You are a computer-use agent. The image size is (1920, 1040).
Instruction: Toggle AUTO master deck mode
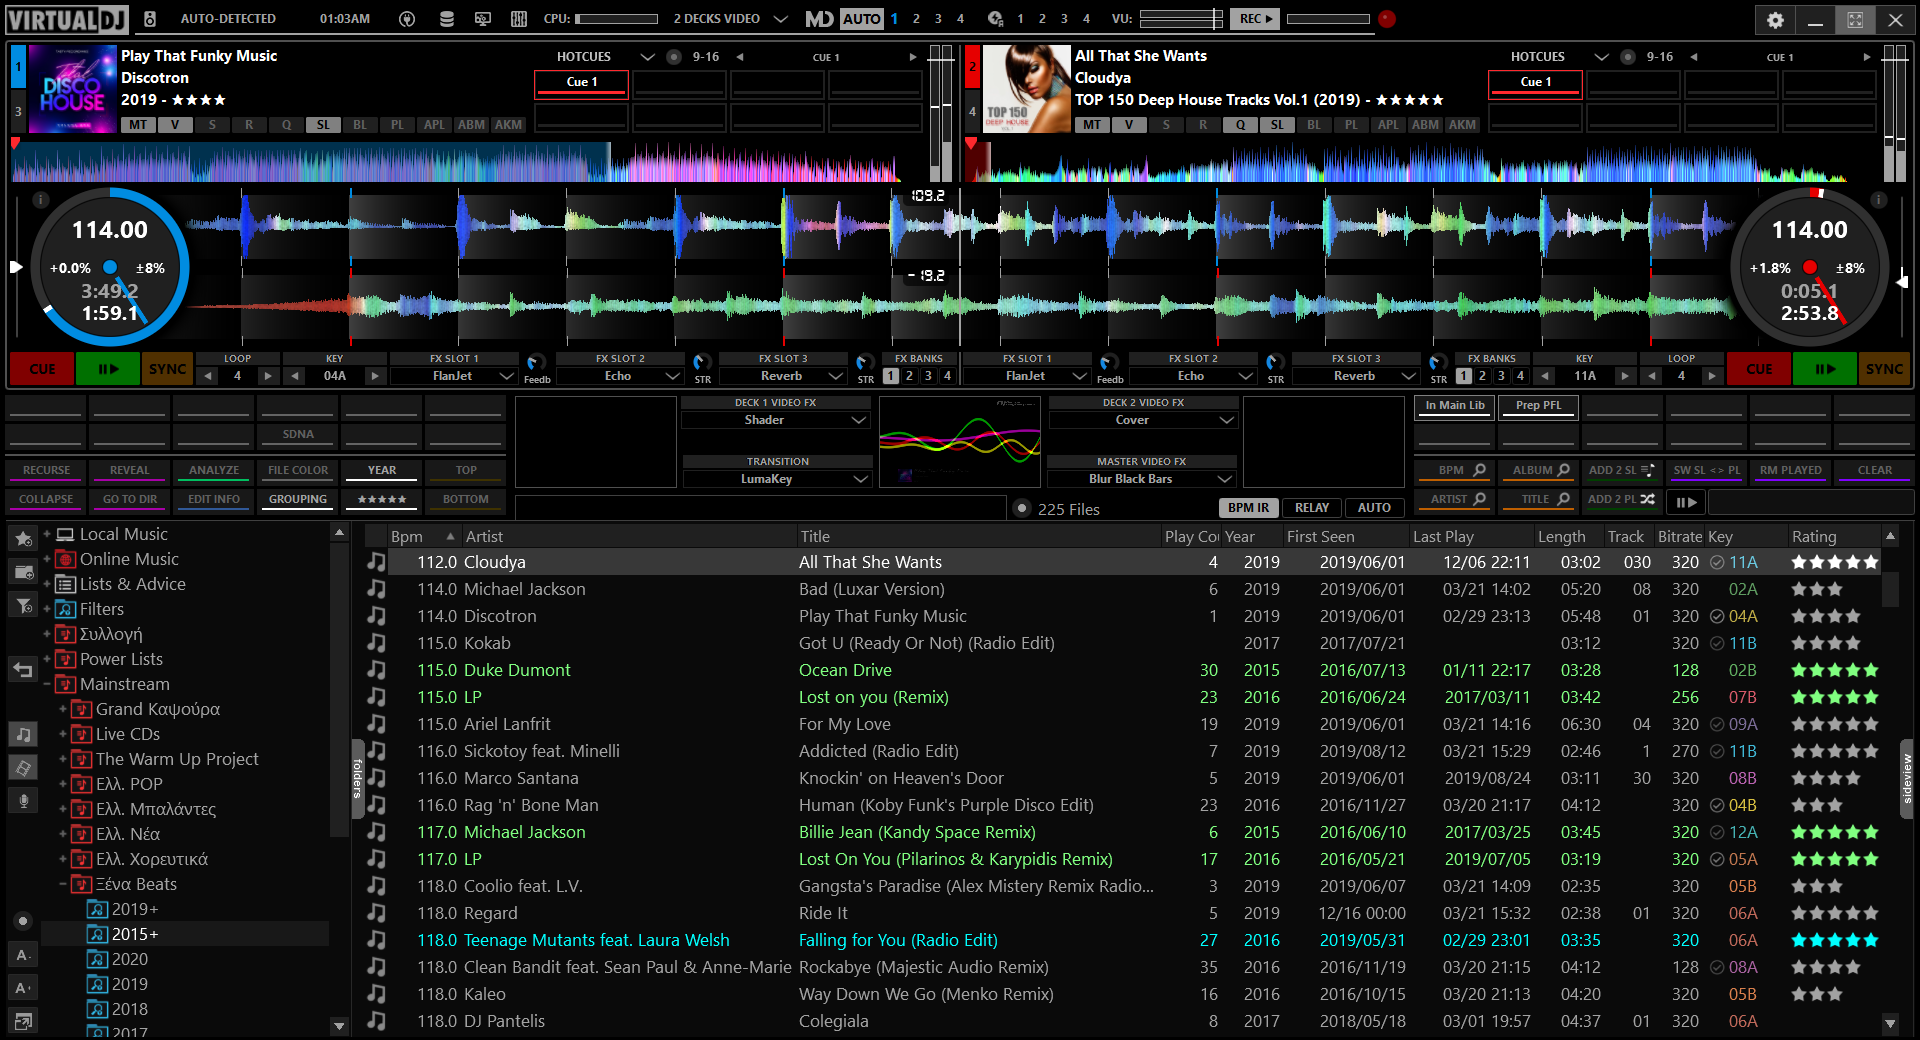click(x=861, y=19)
